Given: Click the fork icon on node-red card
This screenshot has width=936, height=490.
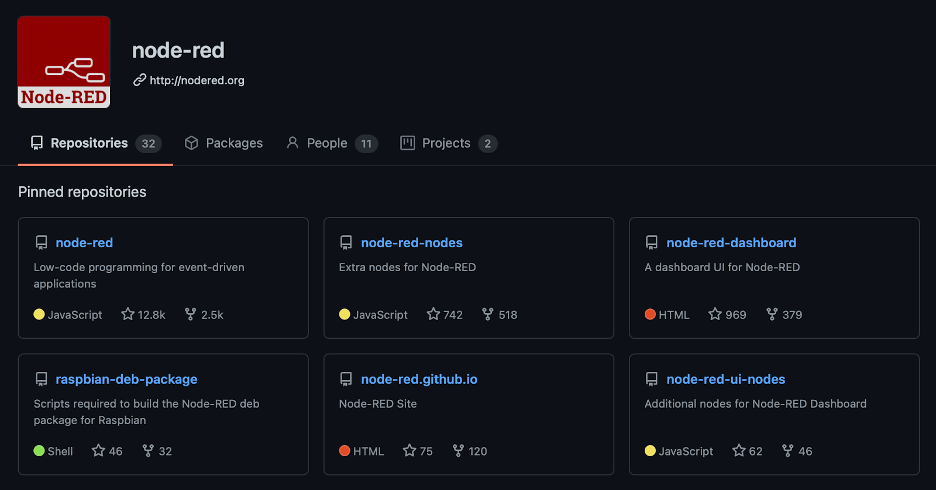Looking at the screenshot, I should pos(190,314).
